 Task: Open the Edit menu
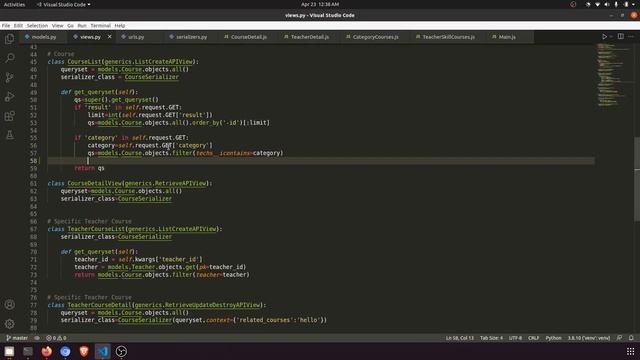point(18,25)
